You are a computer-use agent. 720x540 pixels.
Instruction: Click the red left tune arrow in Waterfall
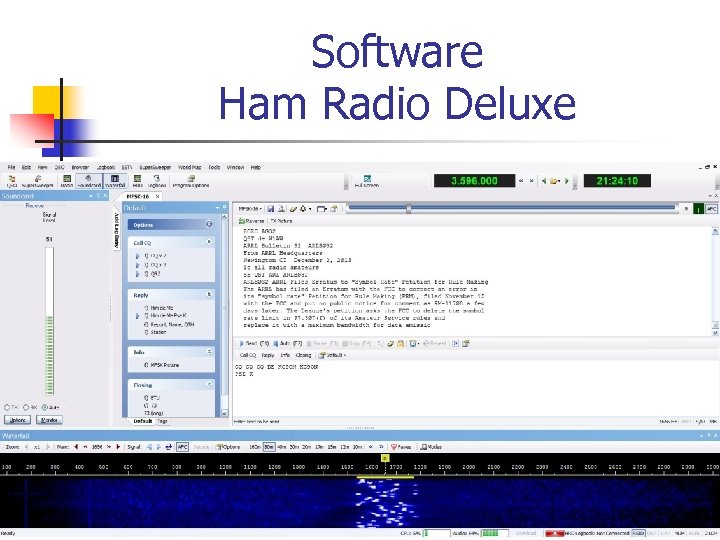click(76, 447)
